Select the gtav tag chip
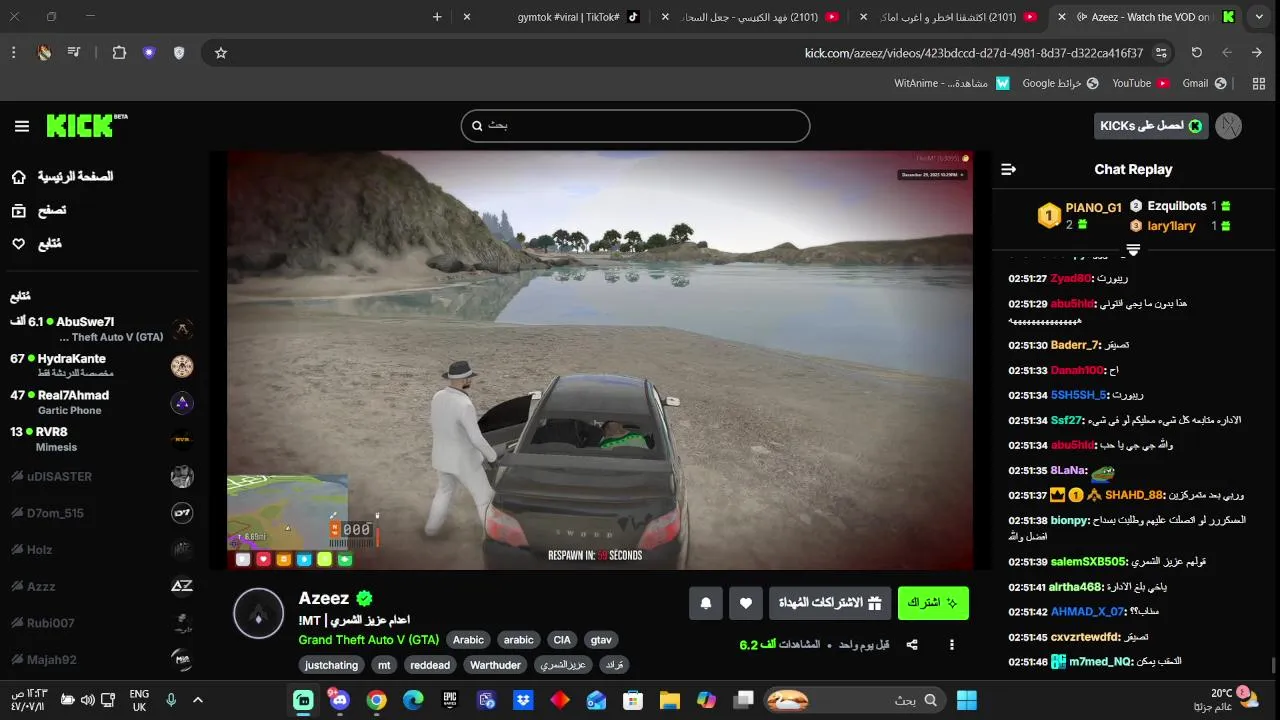This screenshot has height=720, width=1280. pyautogui.click(x=601, y=640)
